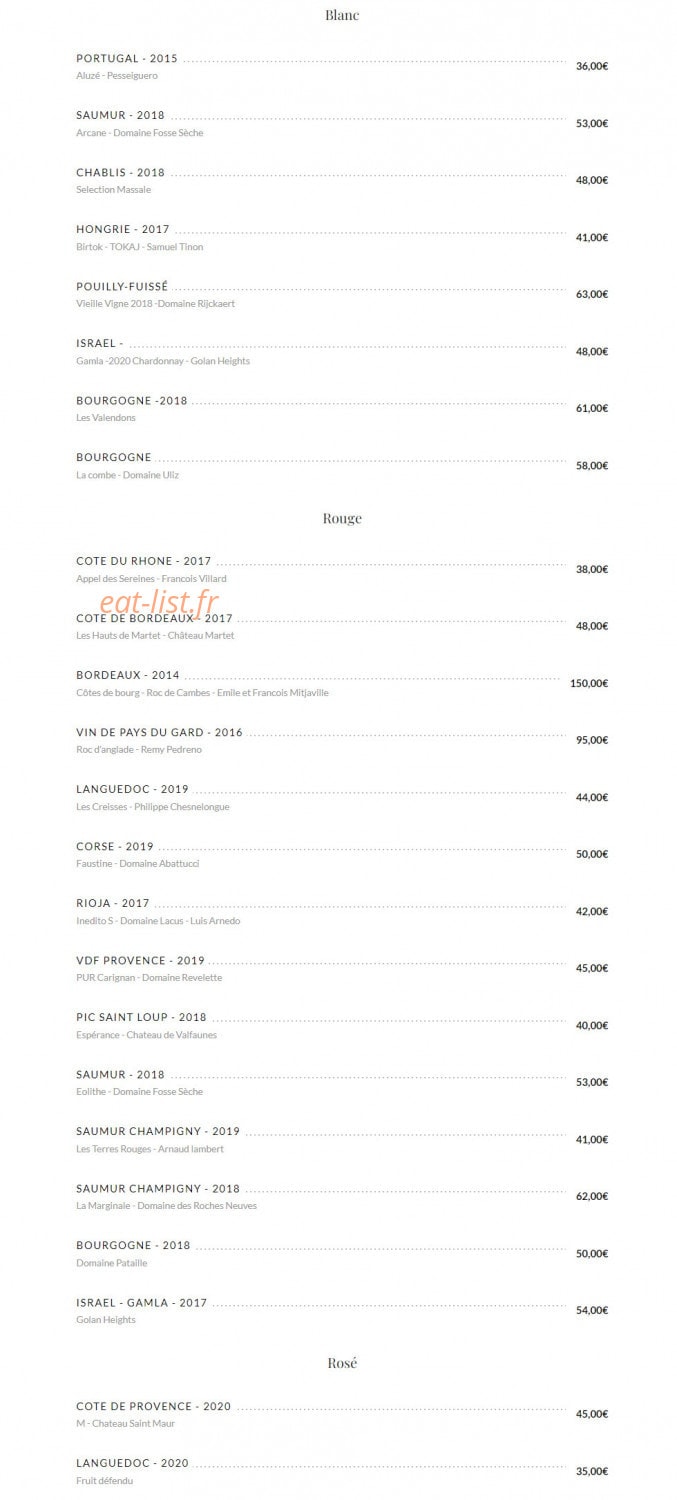Select the Rouge section heading

[x=342, y=518]
